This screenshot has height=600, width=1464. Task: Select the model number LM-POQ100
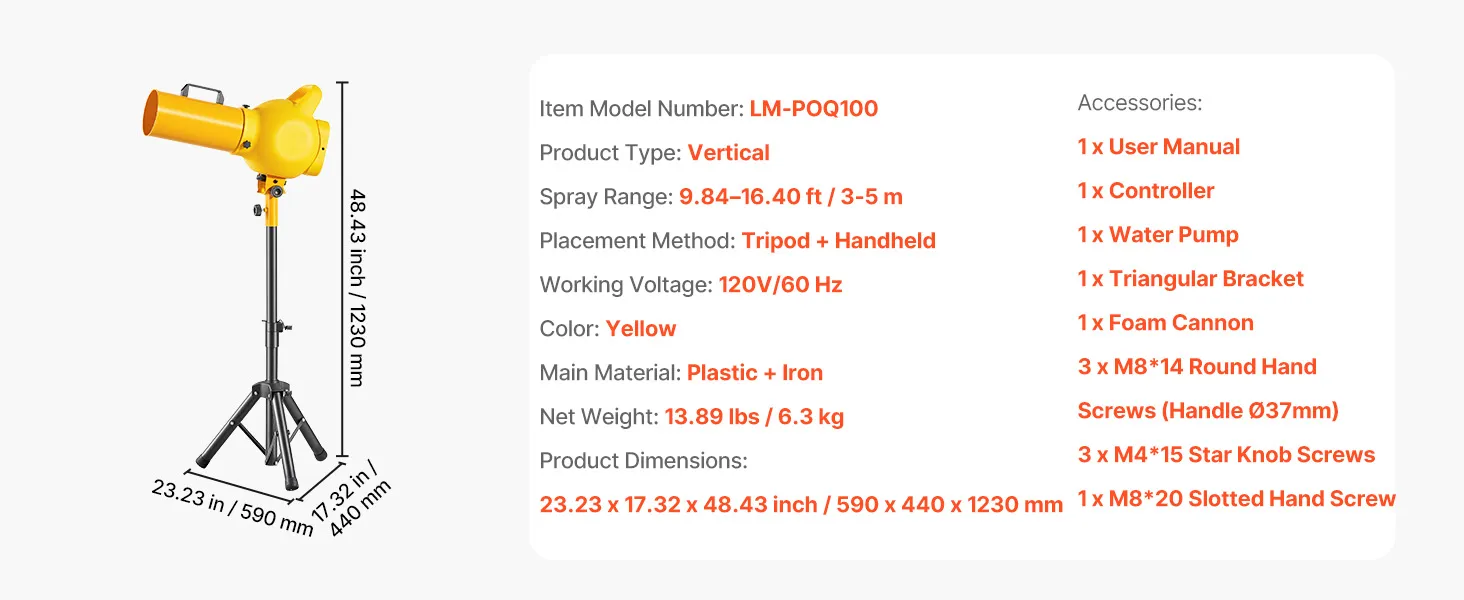[813, 109]
